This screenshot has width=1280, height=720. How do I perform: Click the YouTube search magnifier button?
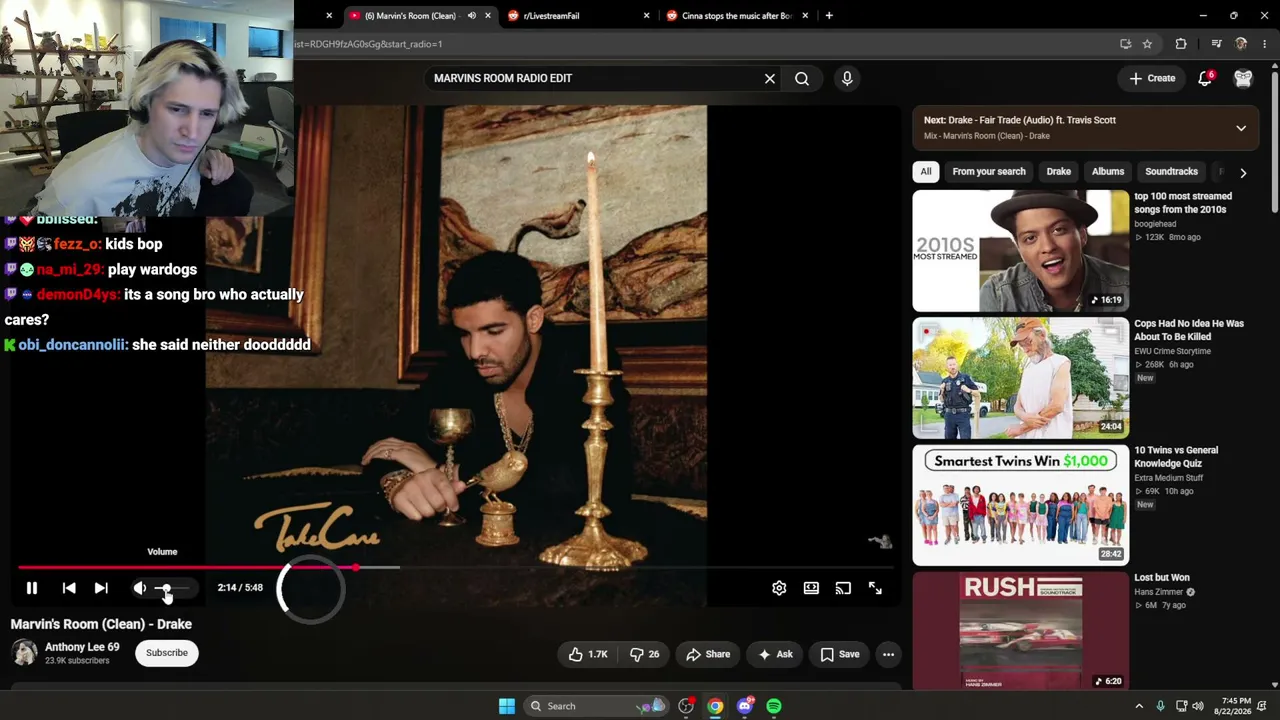click(x=802, y=78)
